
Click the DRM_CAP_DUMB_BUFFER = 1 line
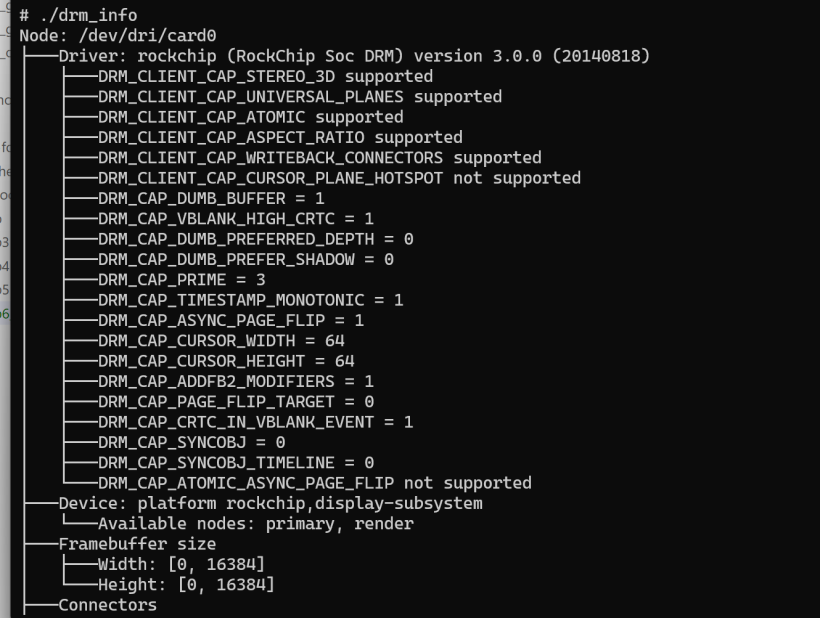[211, 198]
